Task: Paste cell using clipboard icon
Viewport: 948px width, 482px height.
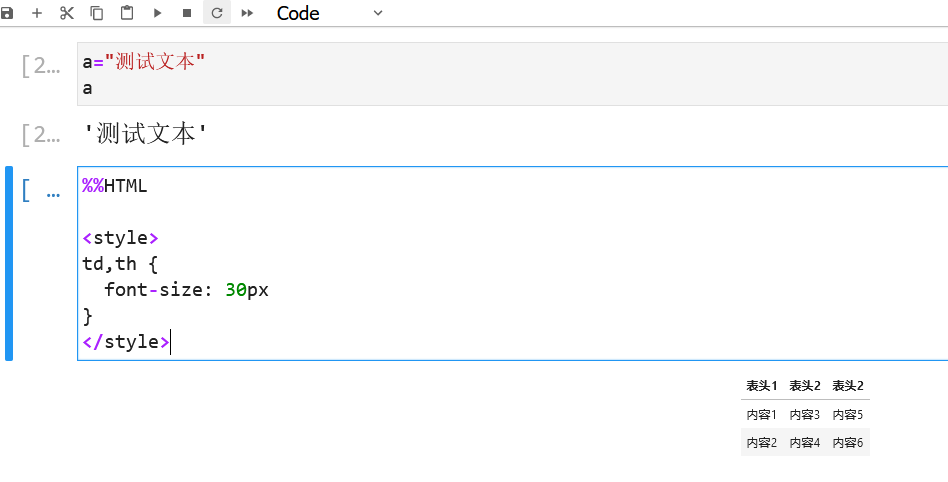Action: point(127,13)
